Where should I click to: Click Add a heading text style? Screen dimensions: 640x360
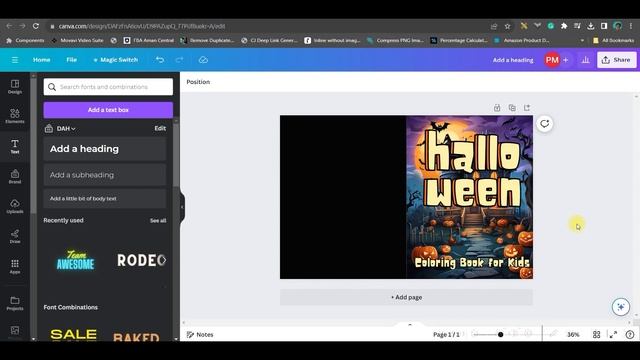coord(105,149)
